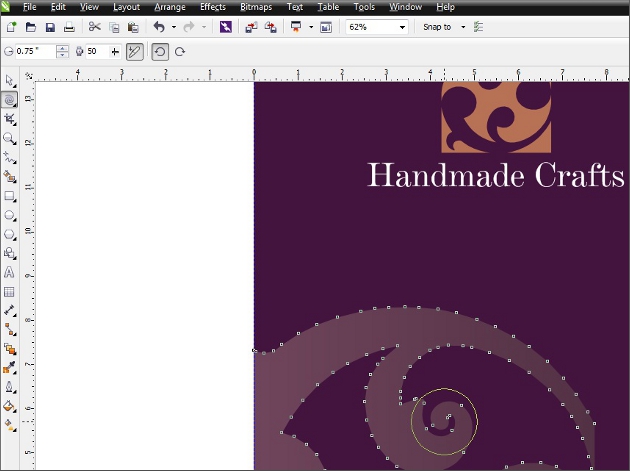Enable counterclockwise twirl direction
The image size is (630, 471).
(x=160, y=52)
